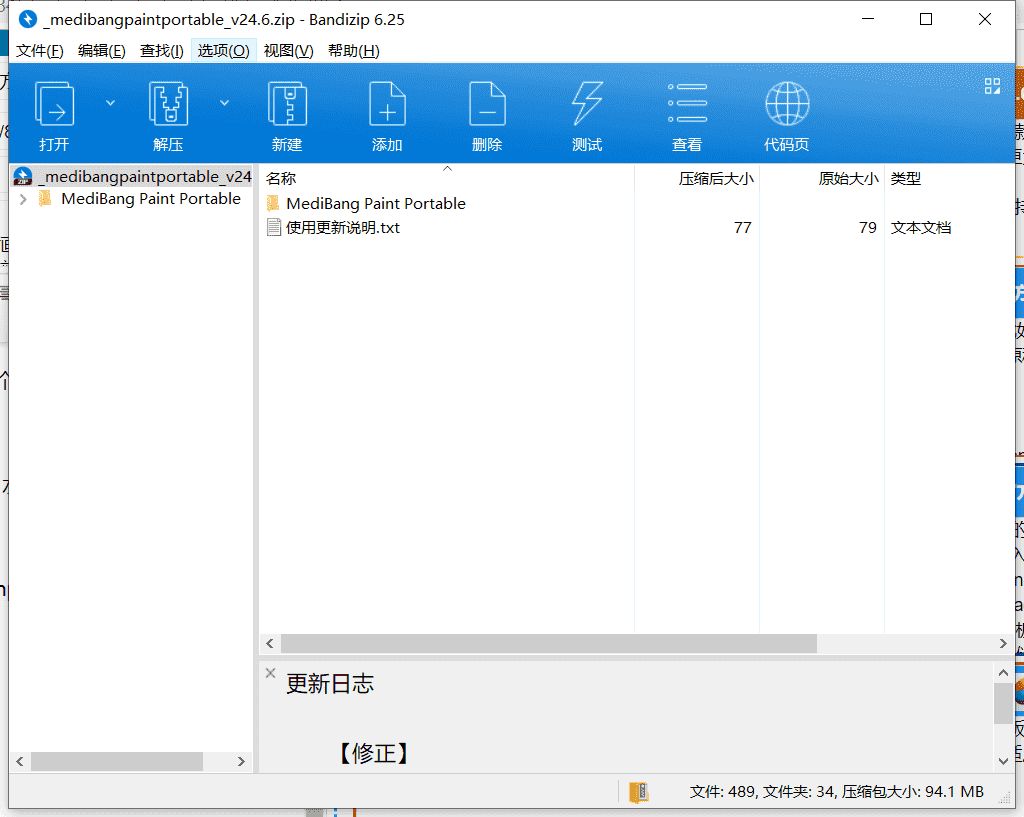Image resolution: width=1024 pixels, height=817 pixels.
Task: Click the archive icon in the status bar
Action: 638,792
